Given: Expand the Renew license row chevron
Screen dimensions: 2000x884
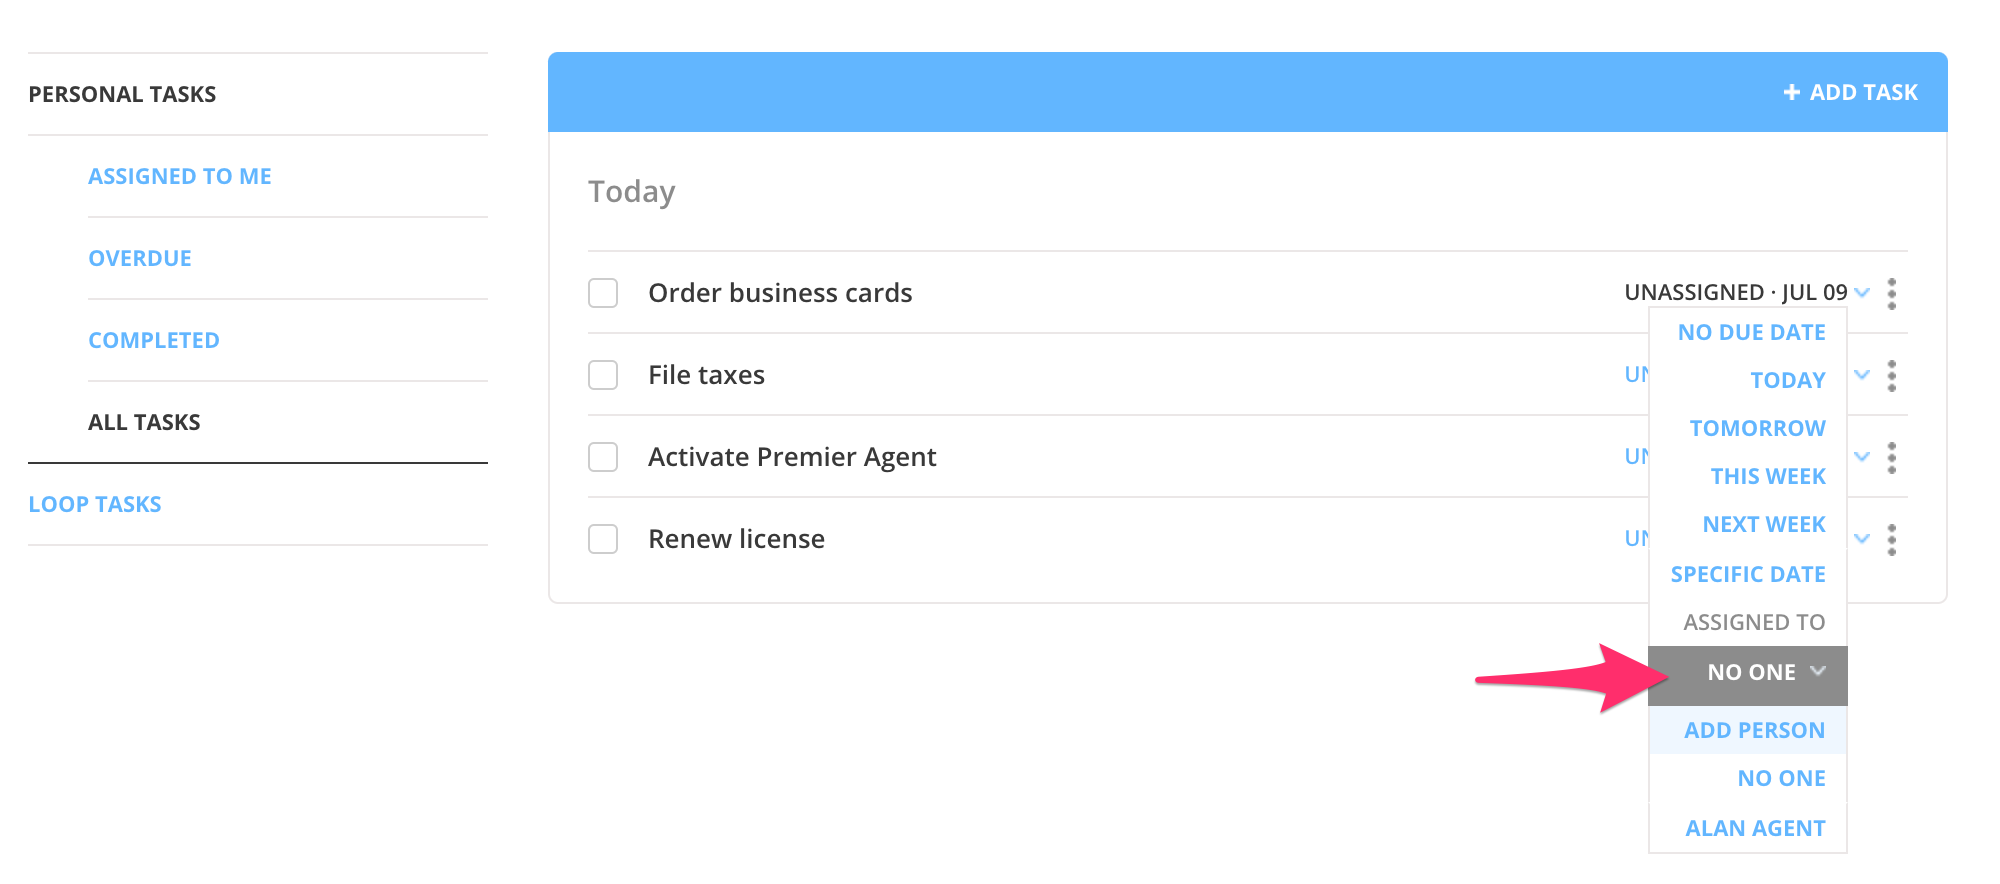Looking at the screenshot, I should point(1861,539).
